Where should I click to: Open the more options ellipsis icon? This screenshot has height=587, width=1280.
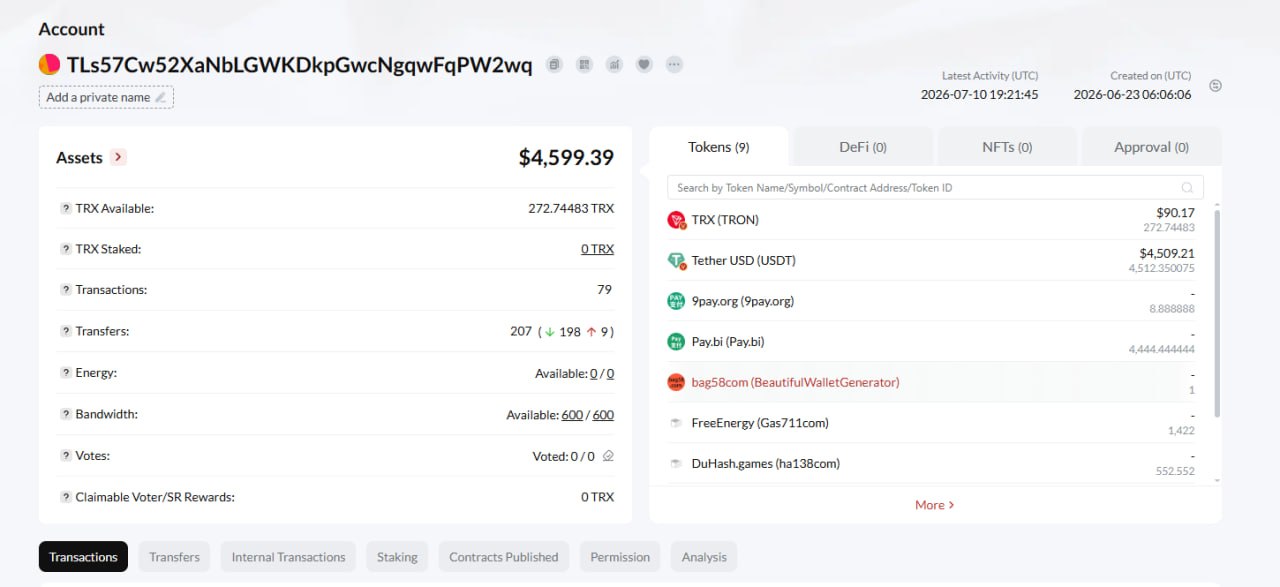pos(674,65)
